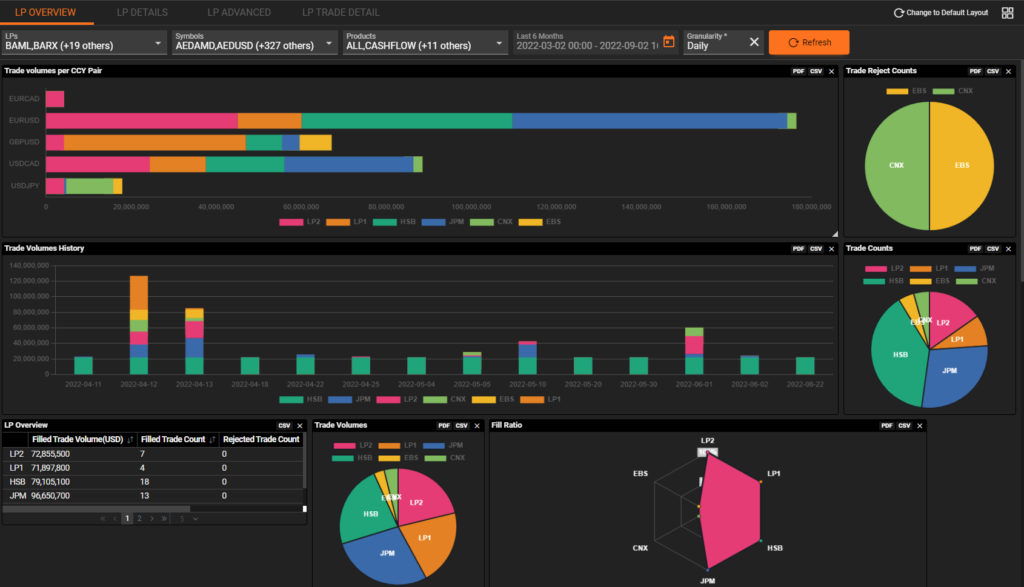Toggle the CNX legend in Trade Reject Counts
1024x587 pixels.
[956, 90]
